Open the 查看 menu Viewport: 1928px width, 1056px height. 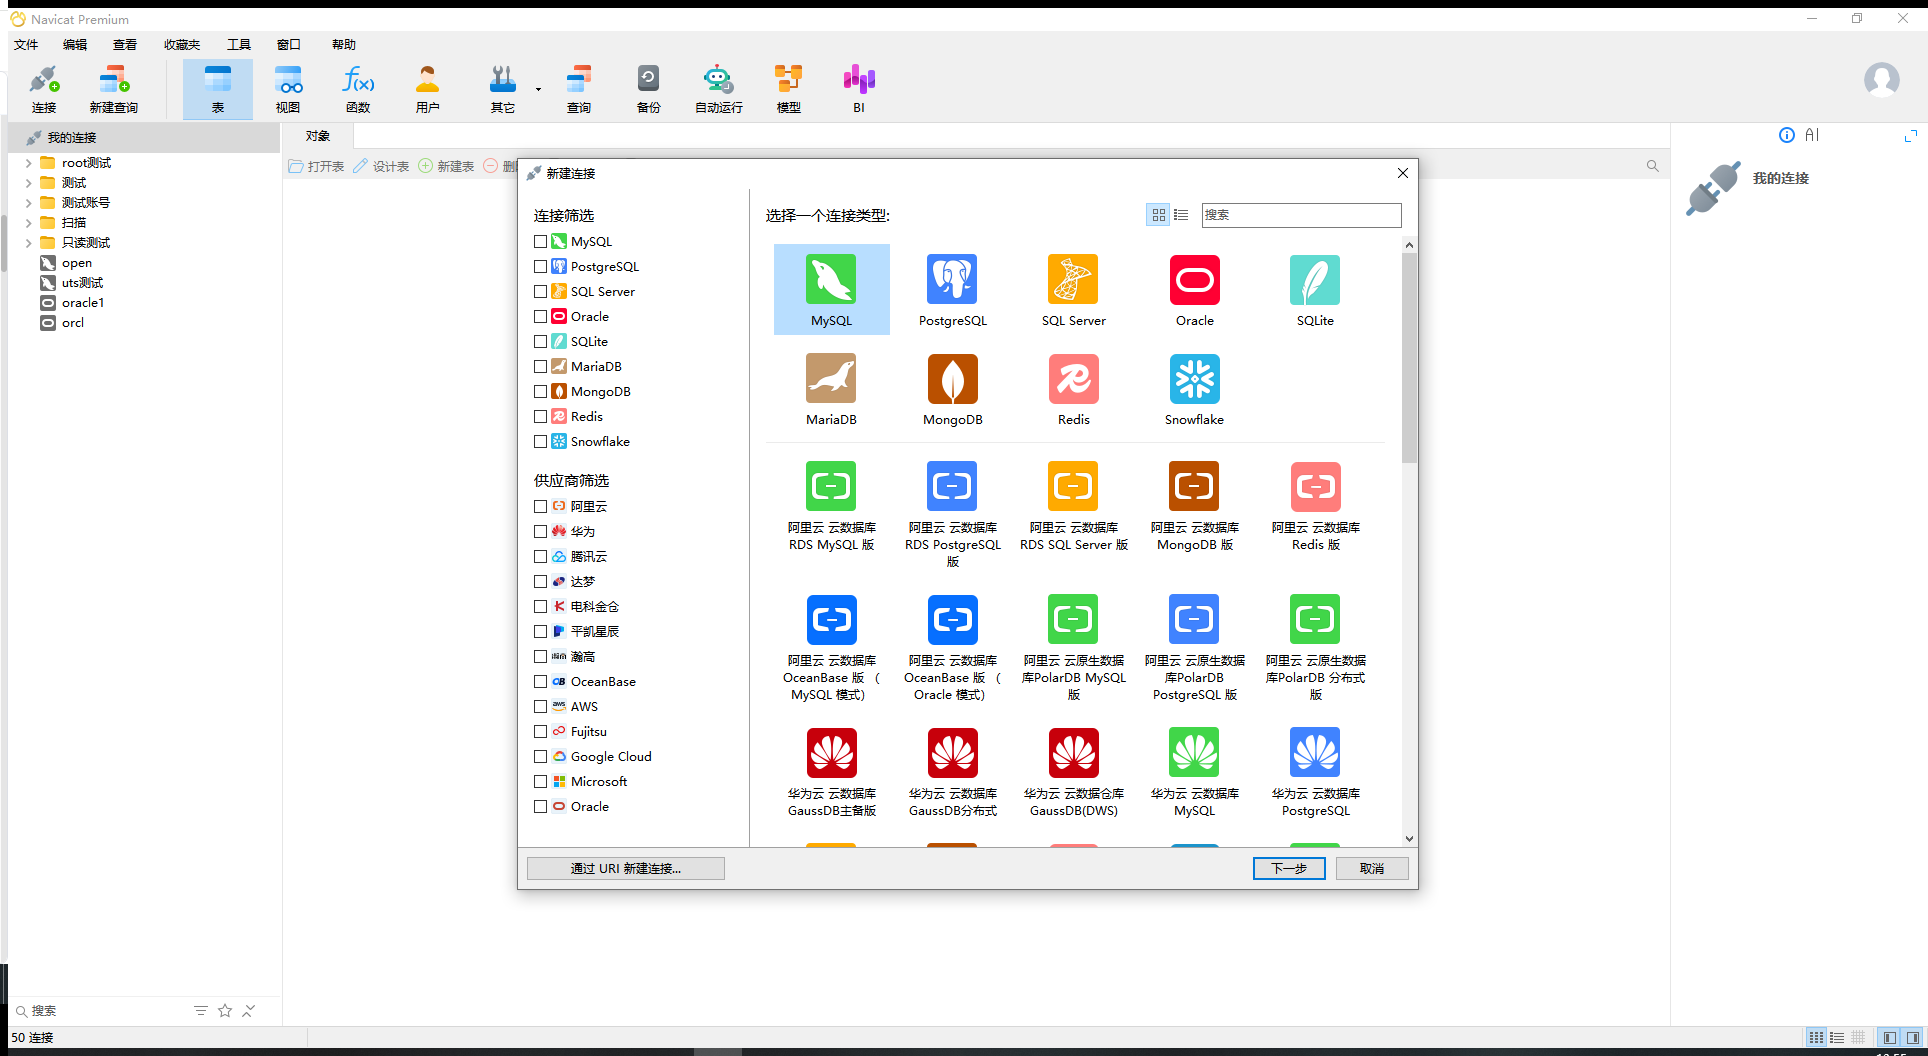(x=125, y=44)
